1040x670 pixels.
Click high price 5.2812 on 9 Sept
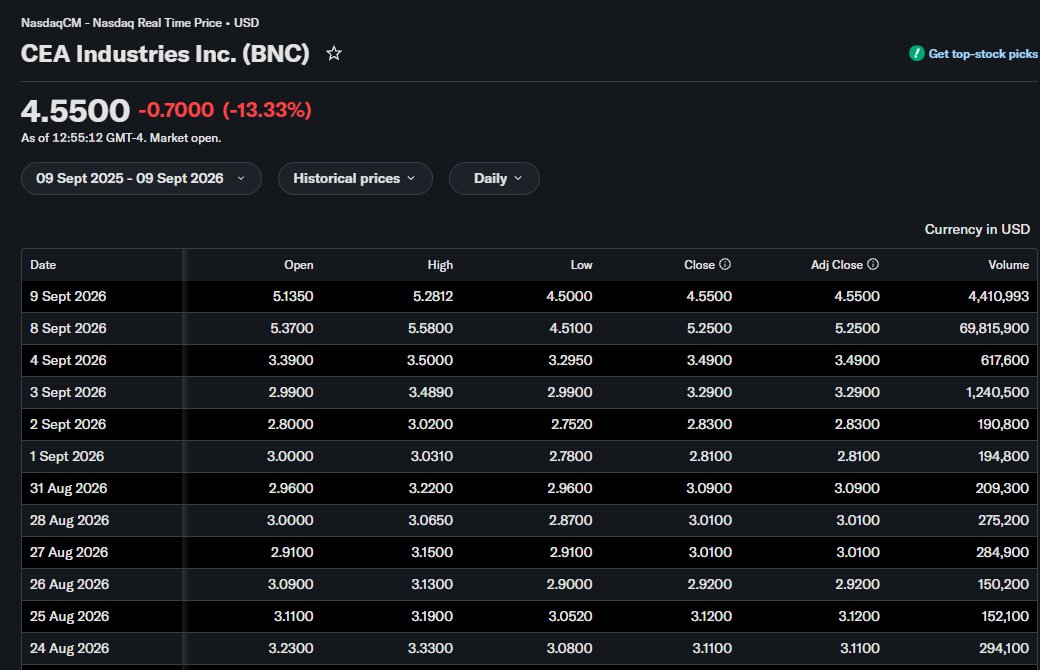432,297
